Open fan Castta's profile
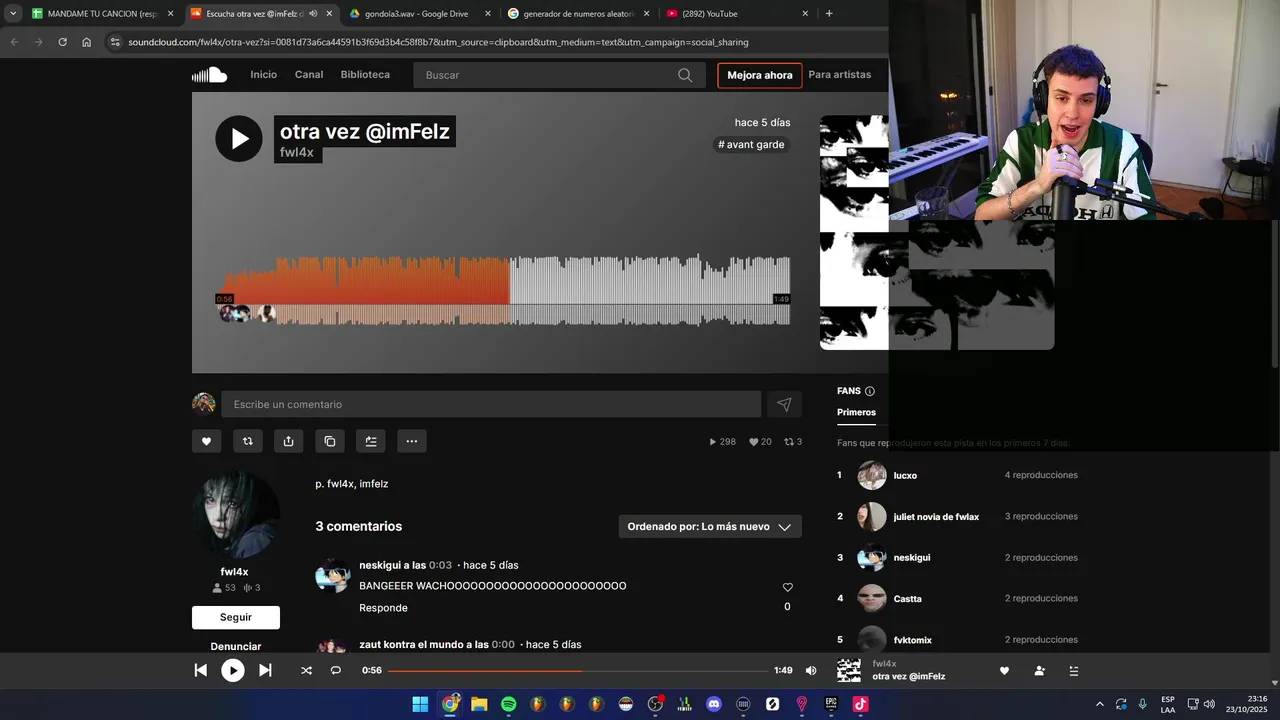 tap(907, 599)
